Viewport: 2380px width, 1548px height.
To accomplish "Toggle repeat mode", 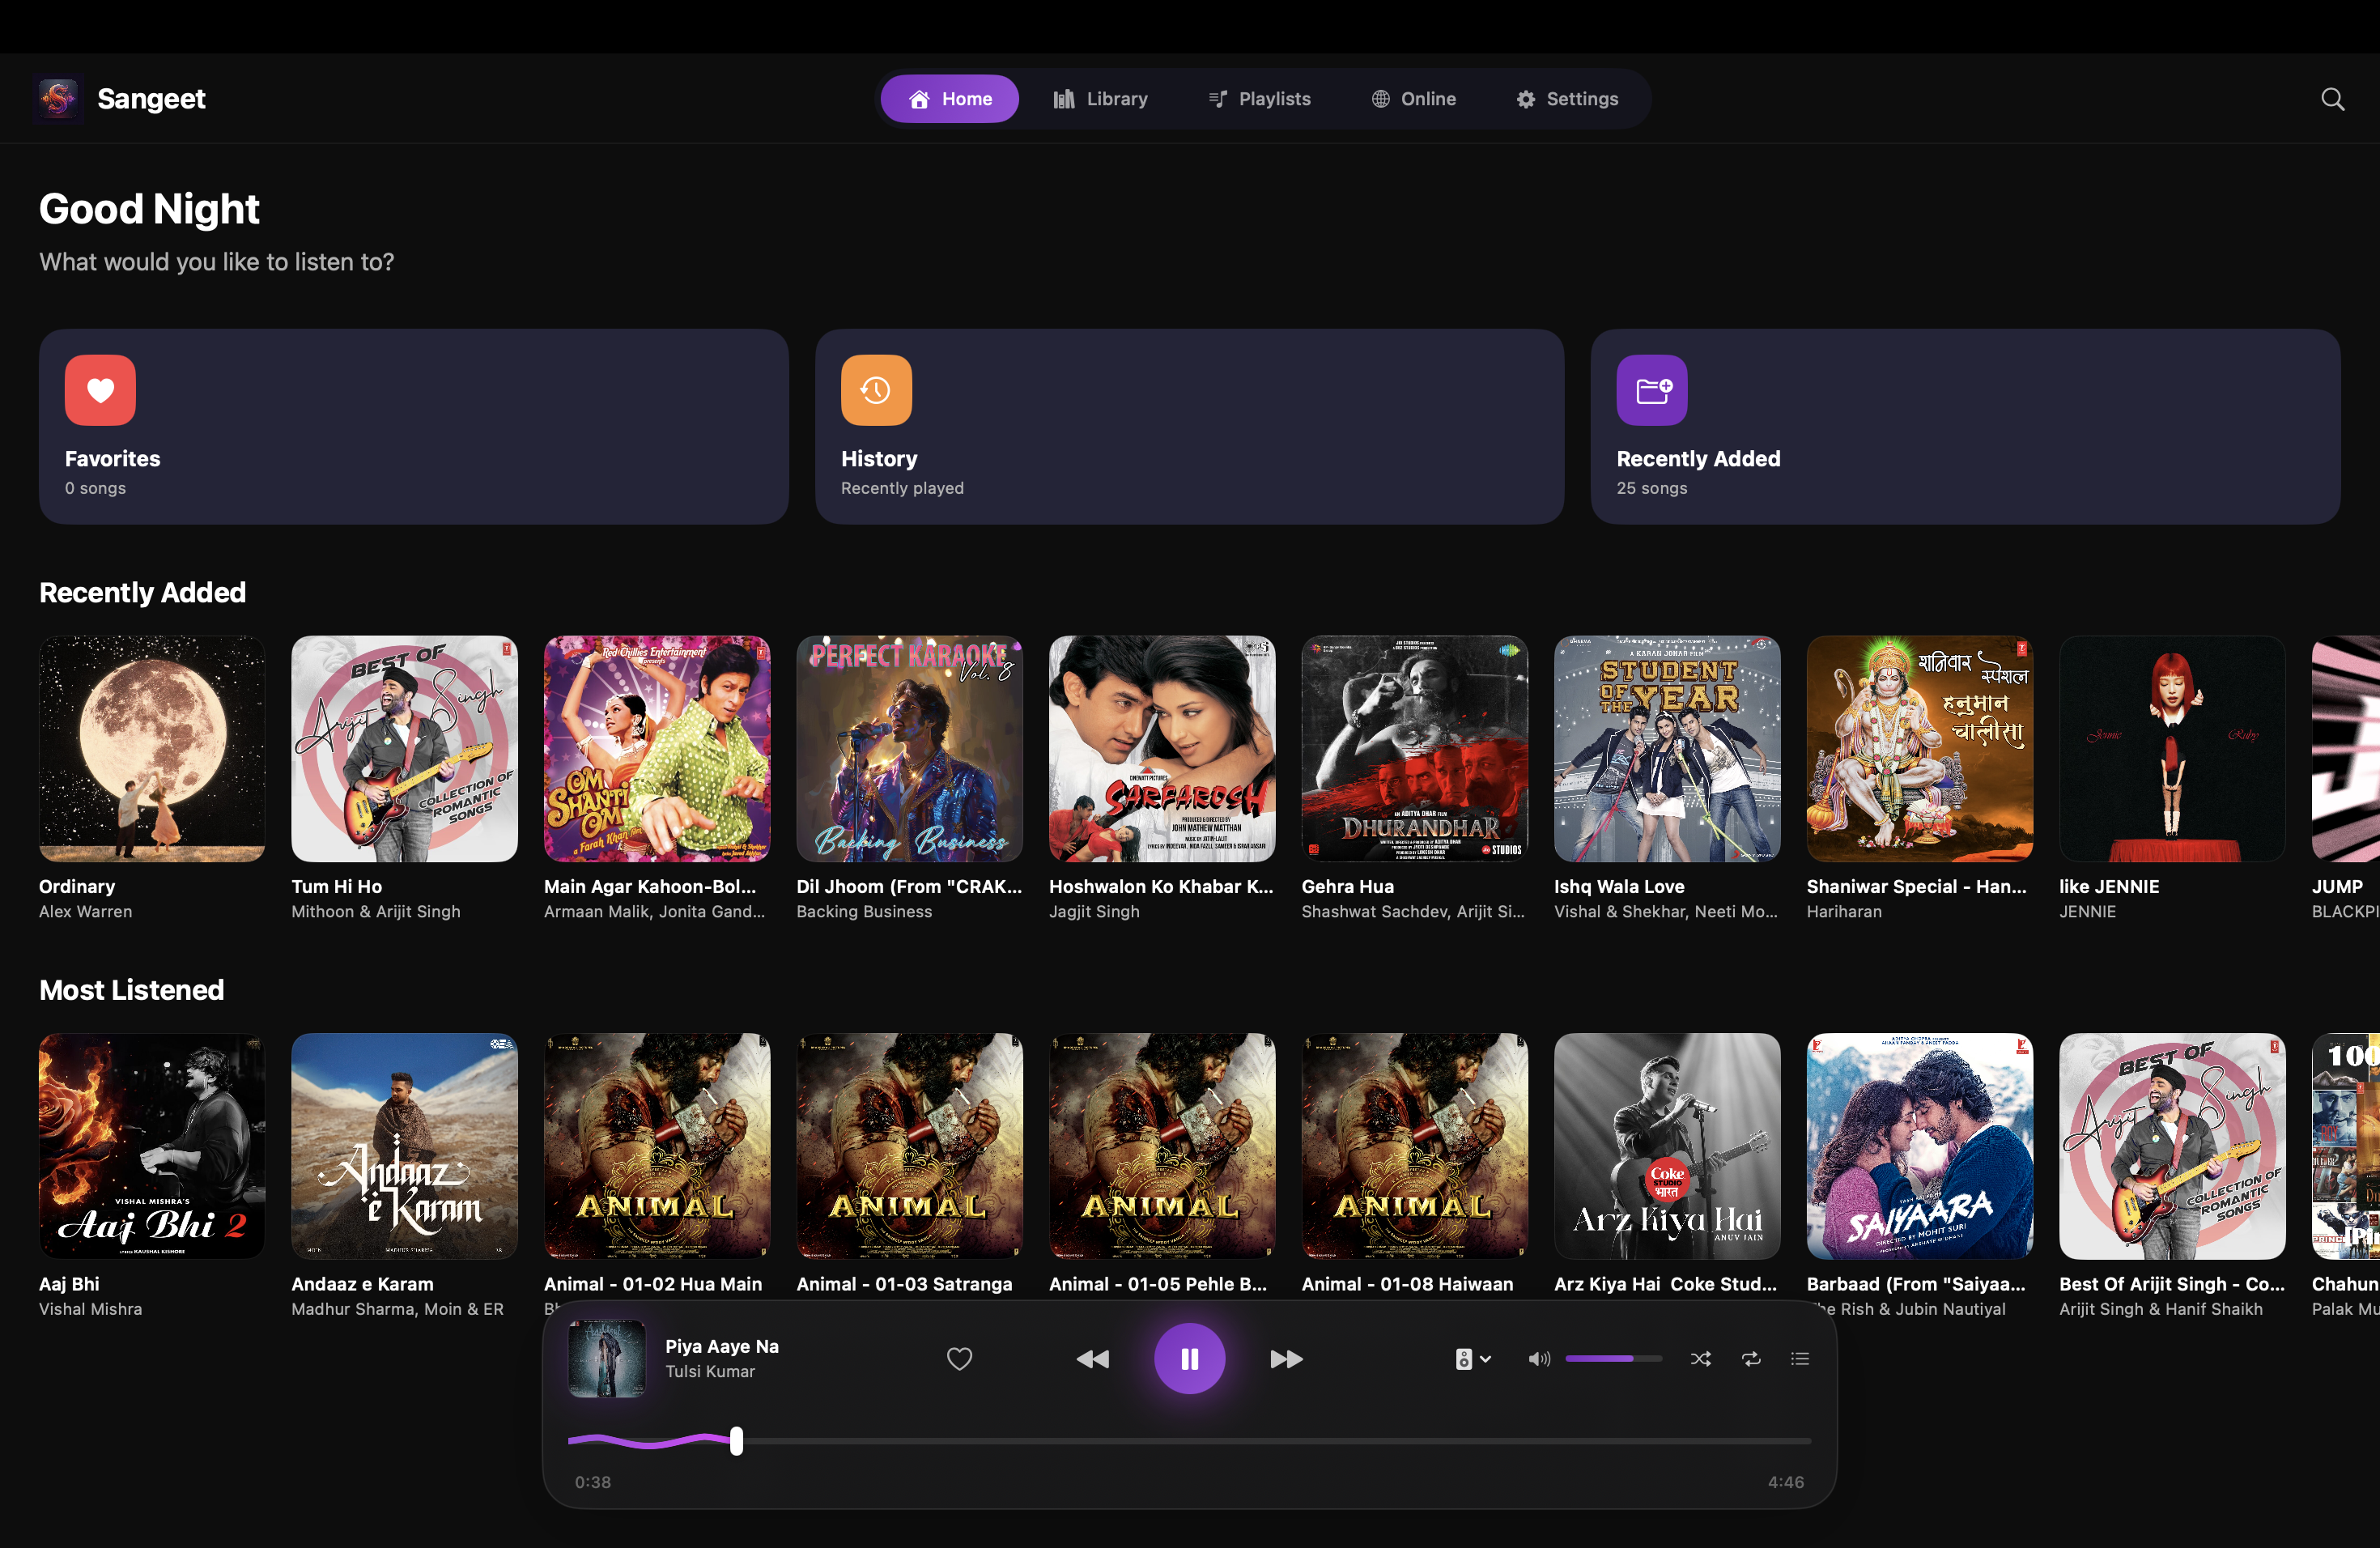I will [1751, 1359].
